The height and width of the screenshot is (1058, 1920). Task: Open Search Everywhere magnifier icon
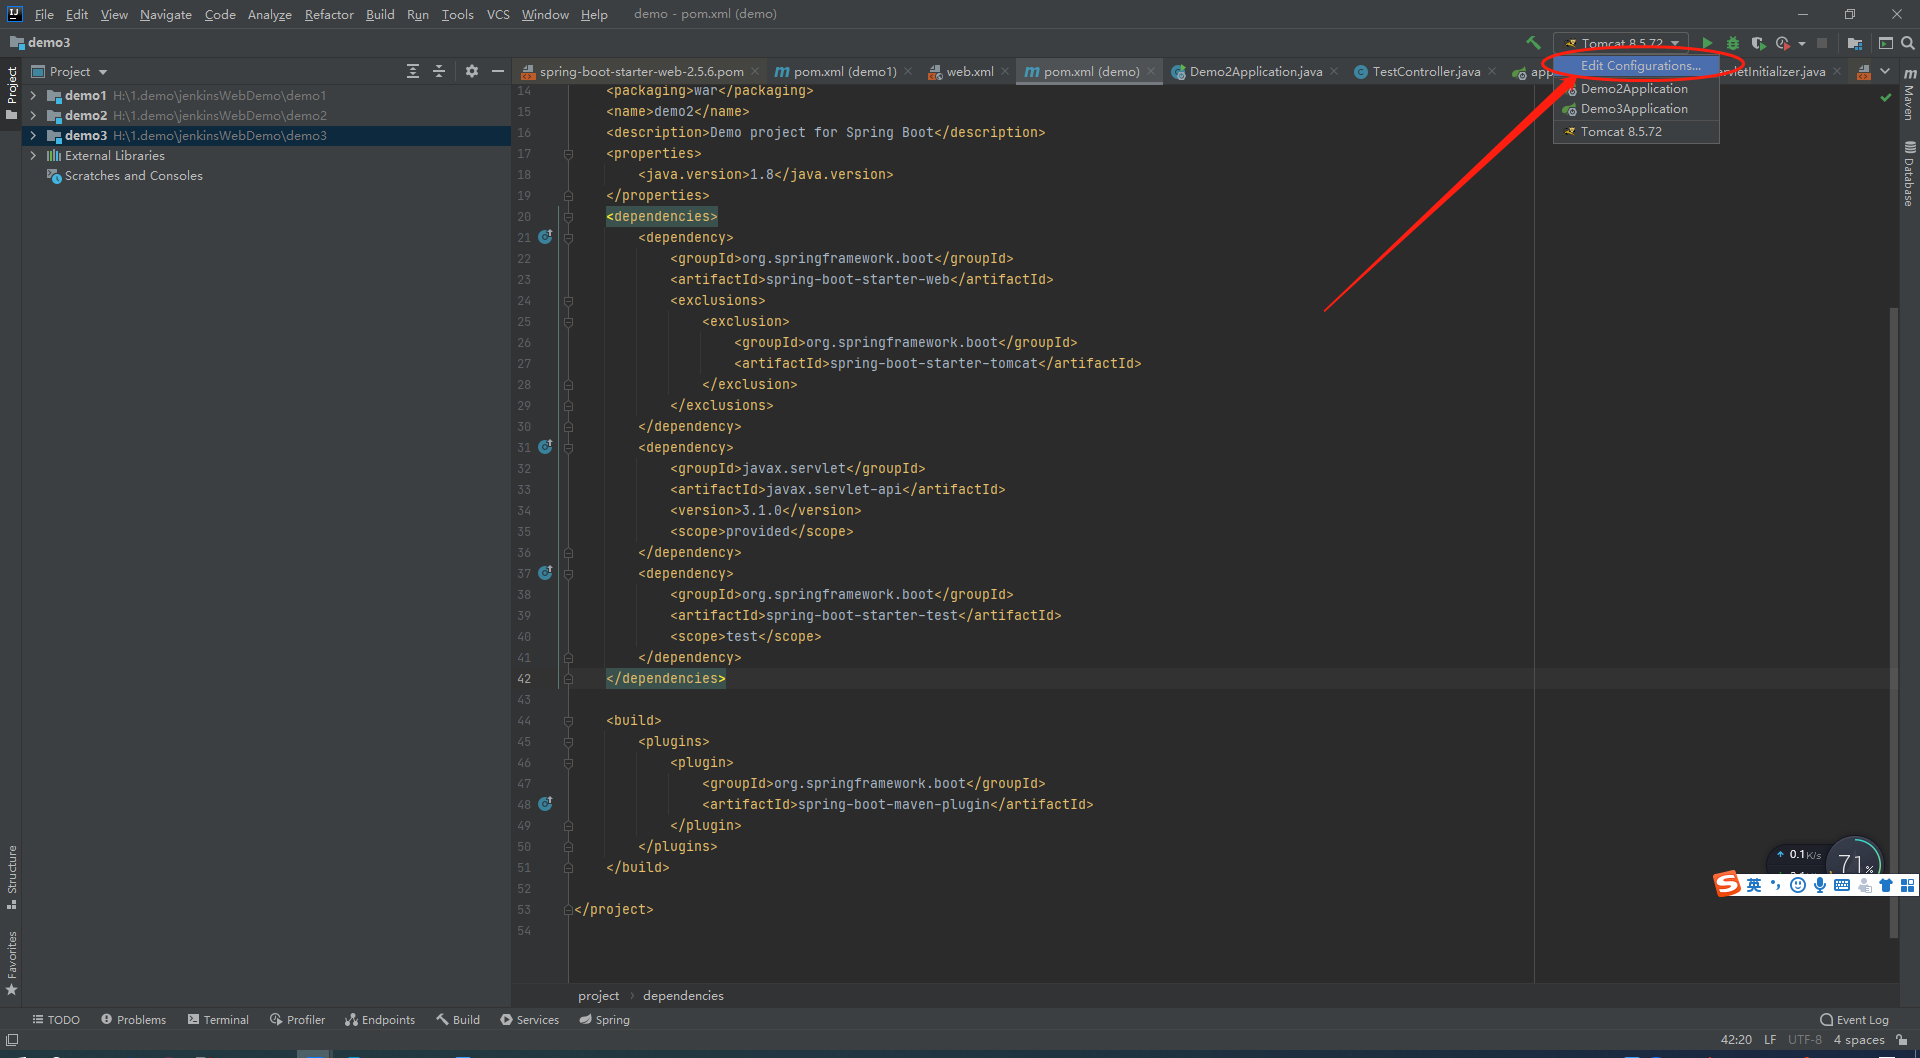click(1908, 43)
